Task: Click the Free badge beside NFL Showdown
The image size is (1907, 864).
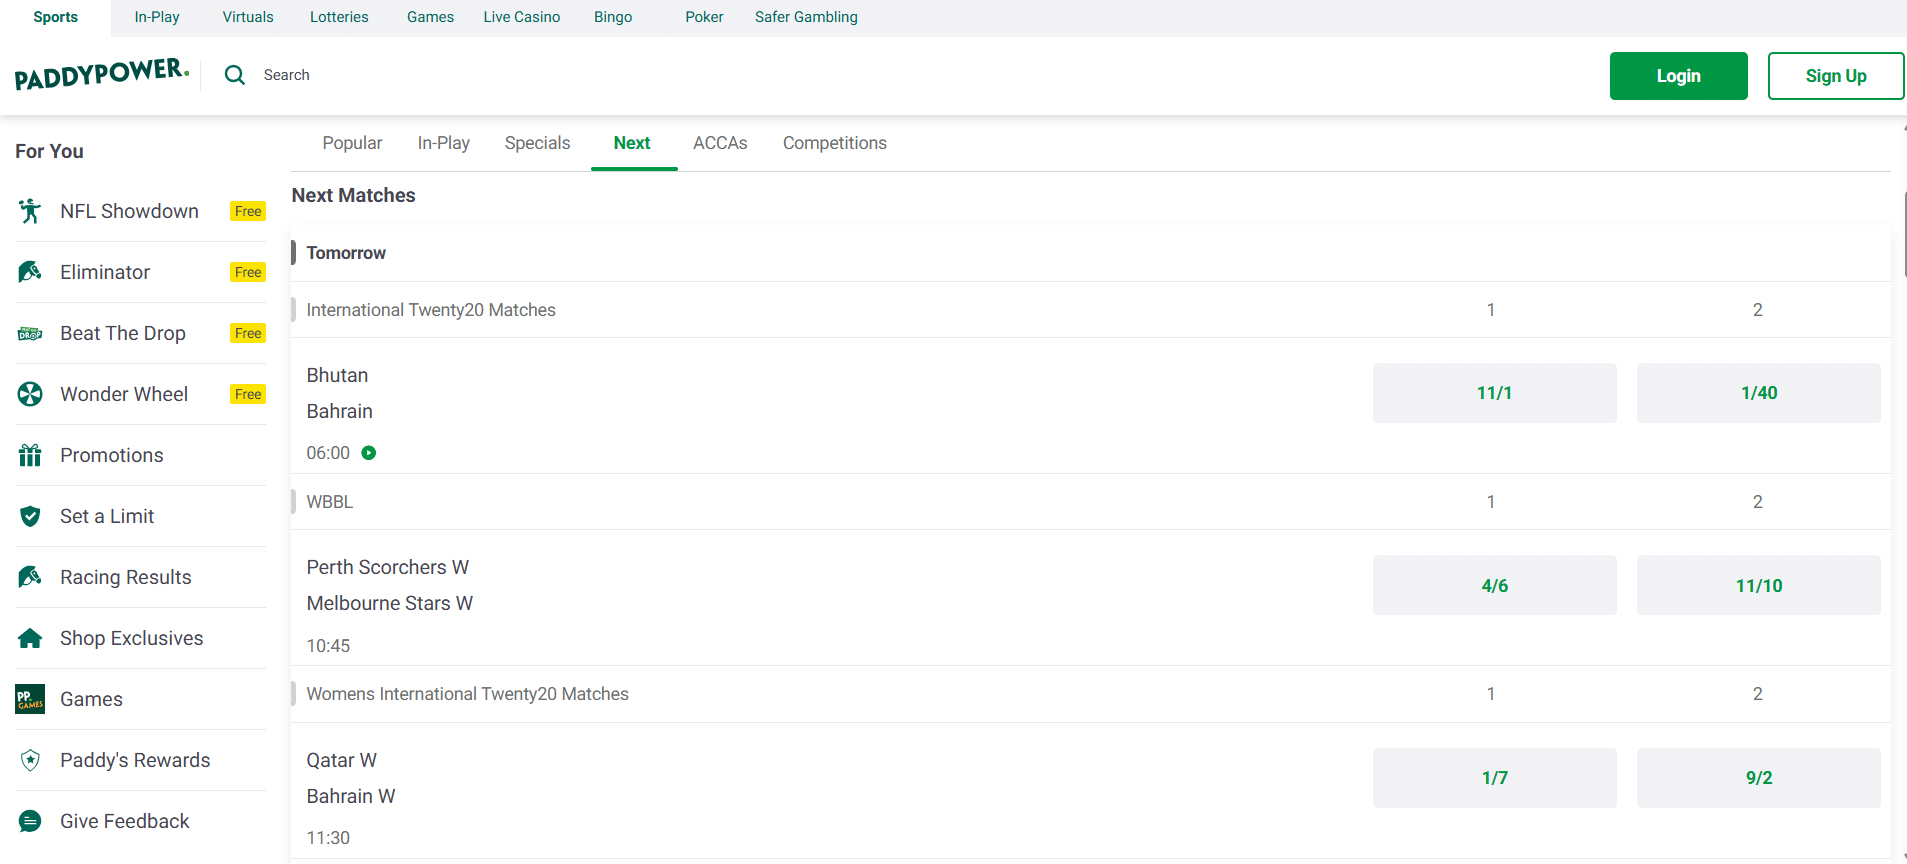Action: [x=248, y=211]
